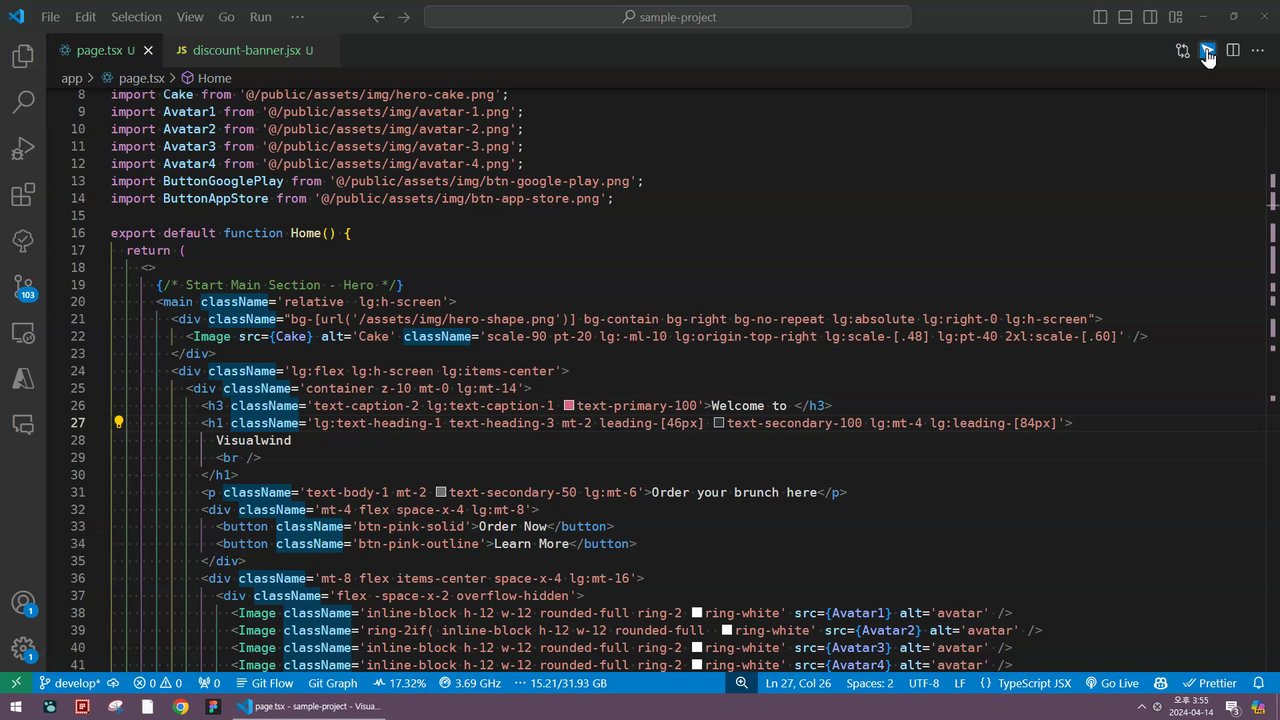Click the lightbulb code action icon
Viewport: 1280px width, 720px height.
[118, 423]
